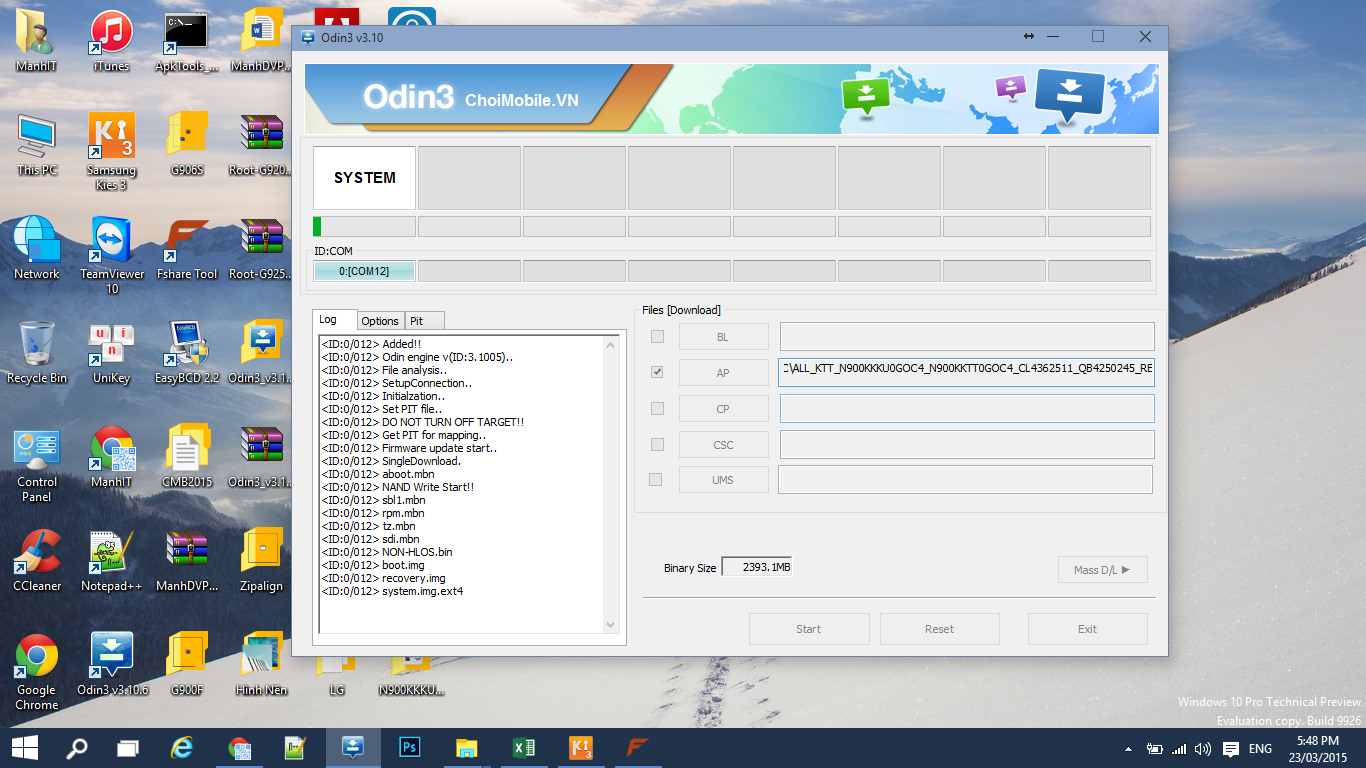Screen dimensions: 1366x768
Task: Open File Explorer from the taskbar
Action: pyautogui.click(x=467, y=747)
